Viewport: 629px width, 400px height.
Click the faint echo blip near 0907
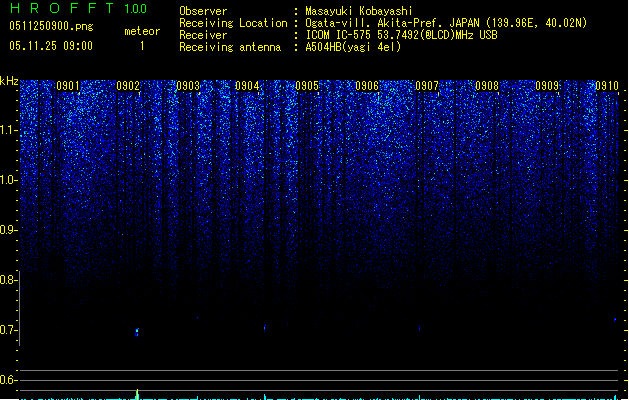pyautogui.click(x=420, y=328)
